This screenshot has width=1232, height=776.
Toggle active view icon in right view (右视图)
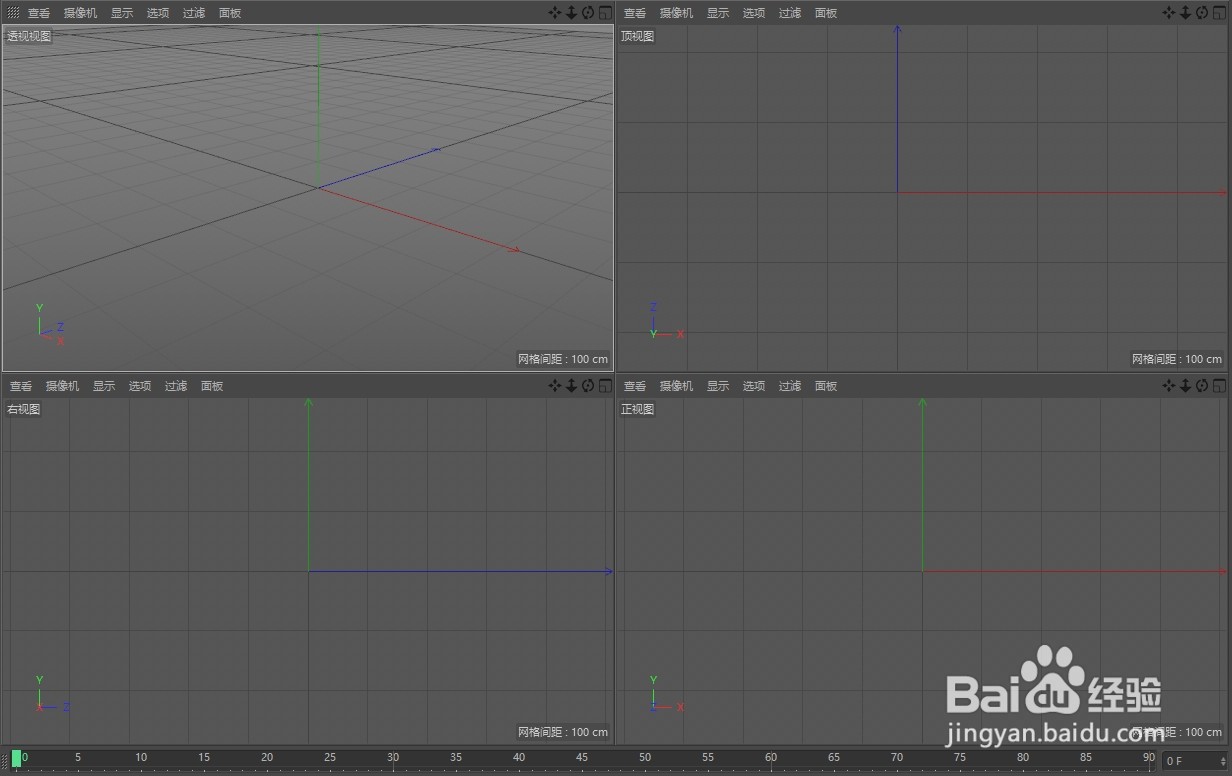(x=604, y=386)
